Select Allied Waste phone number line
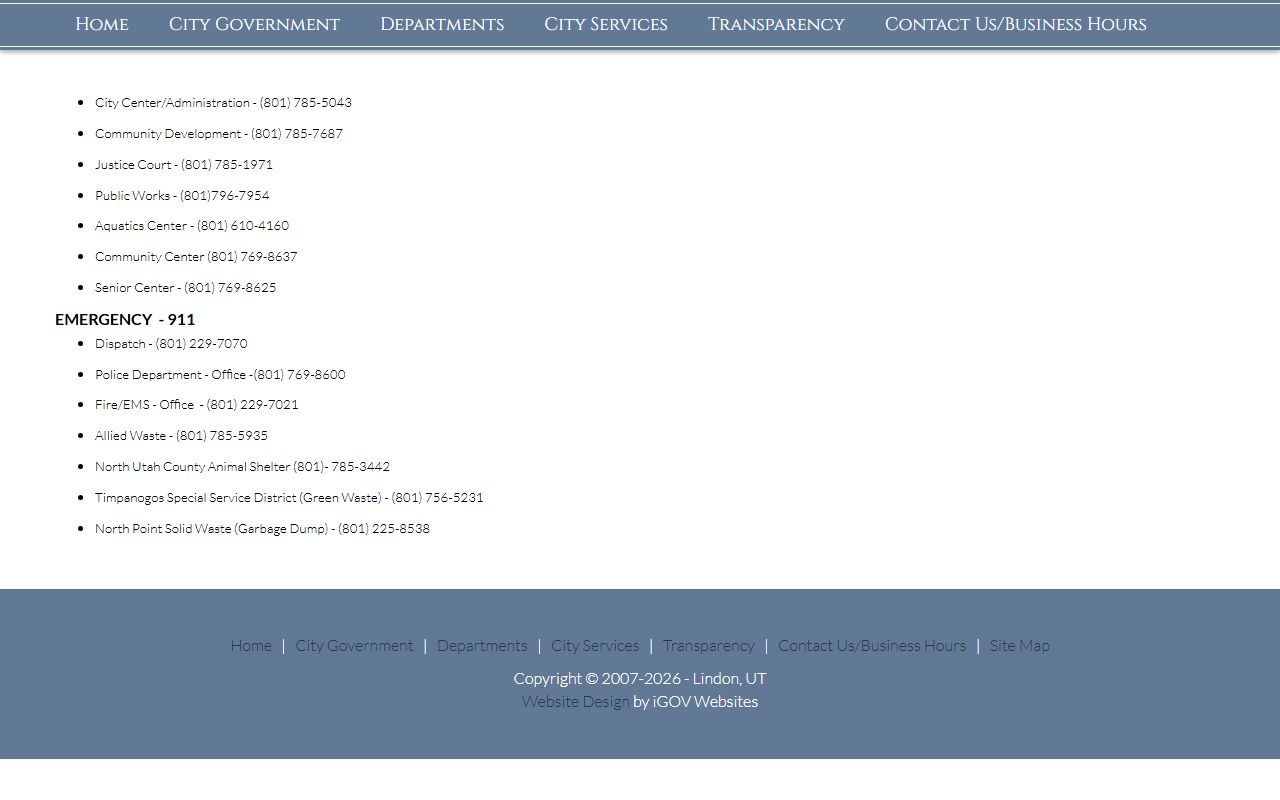 pyautogui.click(x=181, y=435)
